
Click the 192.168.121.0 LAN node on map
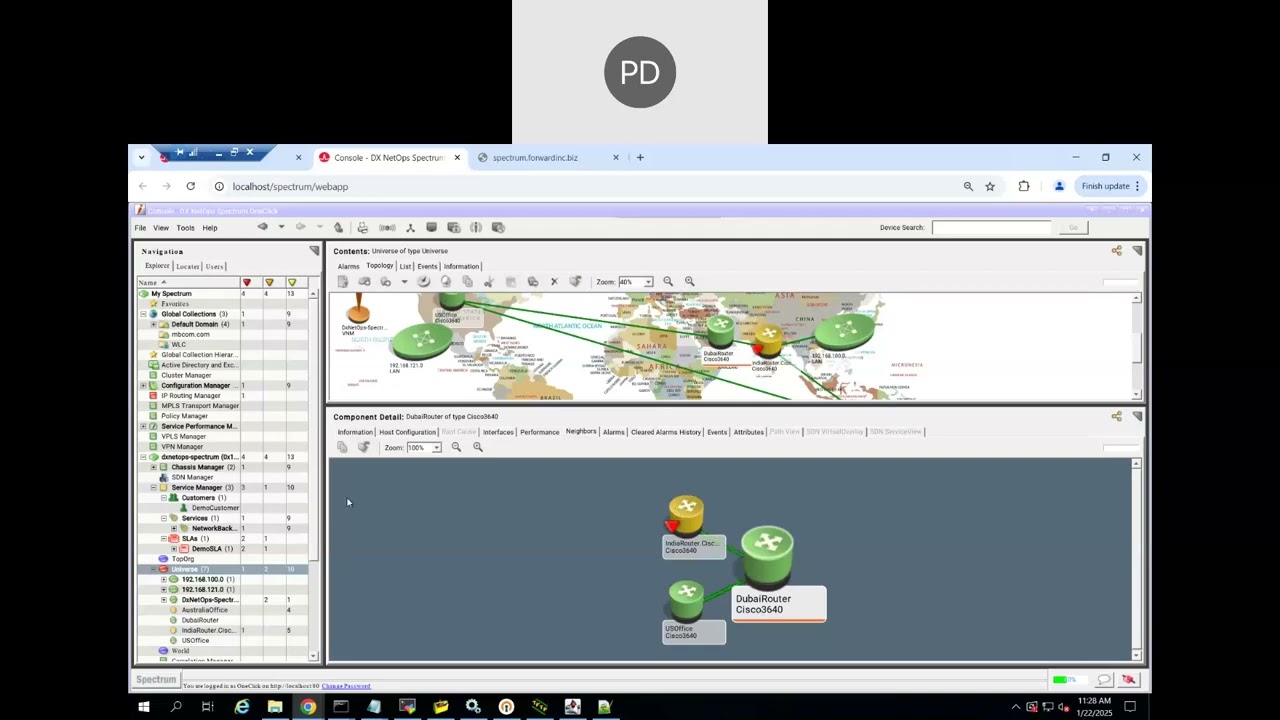click(422, 343)
